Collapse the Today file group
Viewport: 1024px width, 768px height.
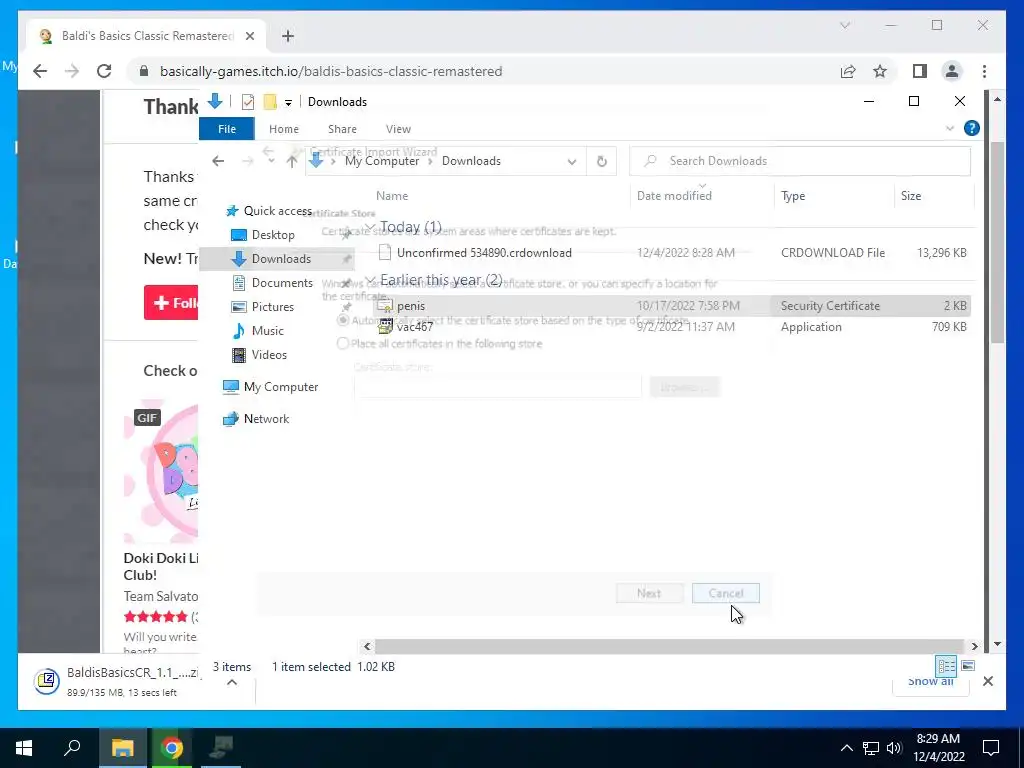[x=370, y=227]
